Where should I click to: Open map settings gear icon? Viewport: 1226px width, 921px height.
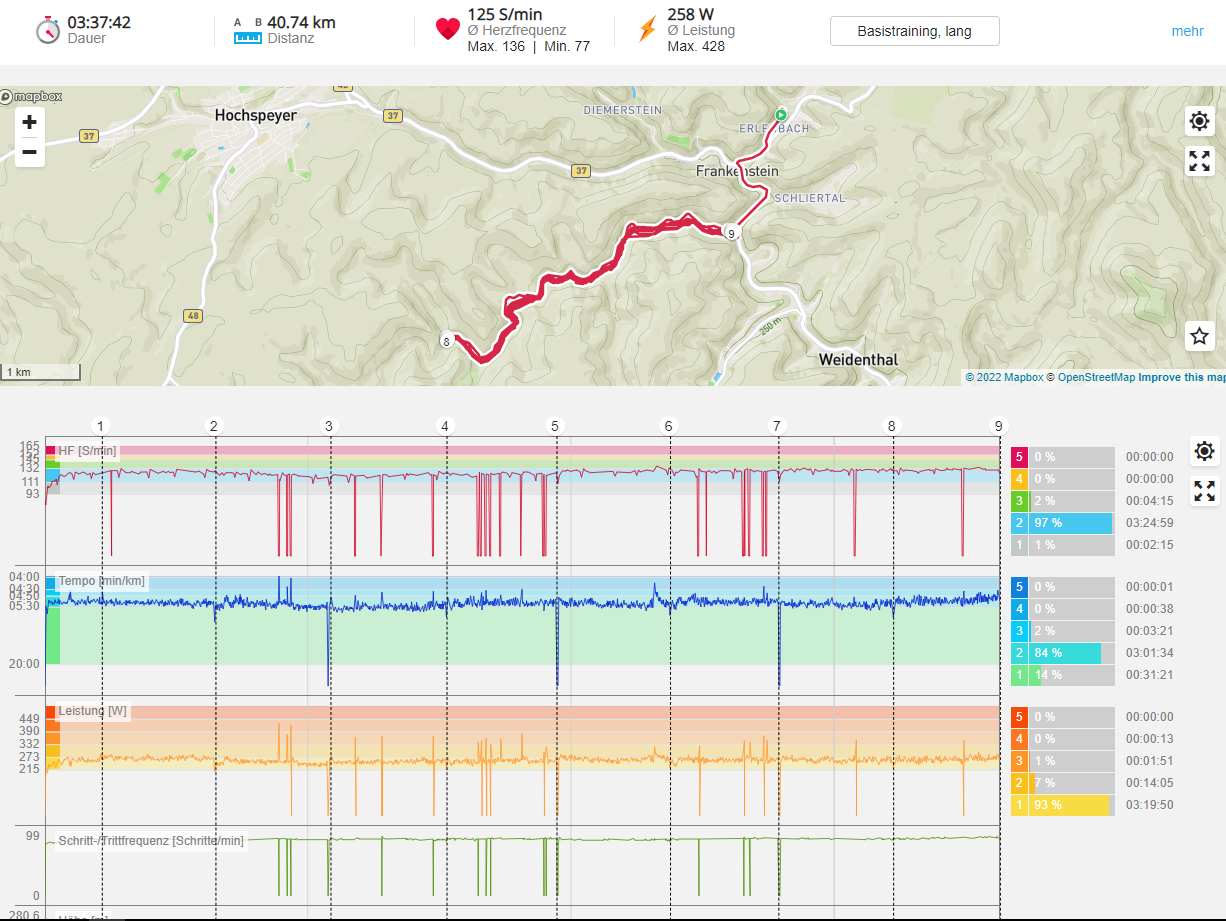[x=1200, y=122]
